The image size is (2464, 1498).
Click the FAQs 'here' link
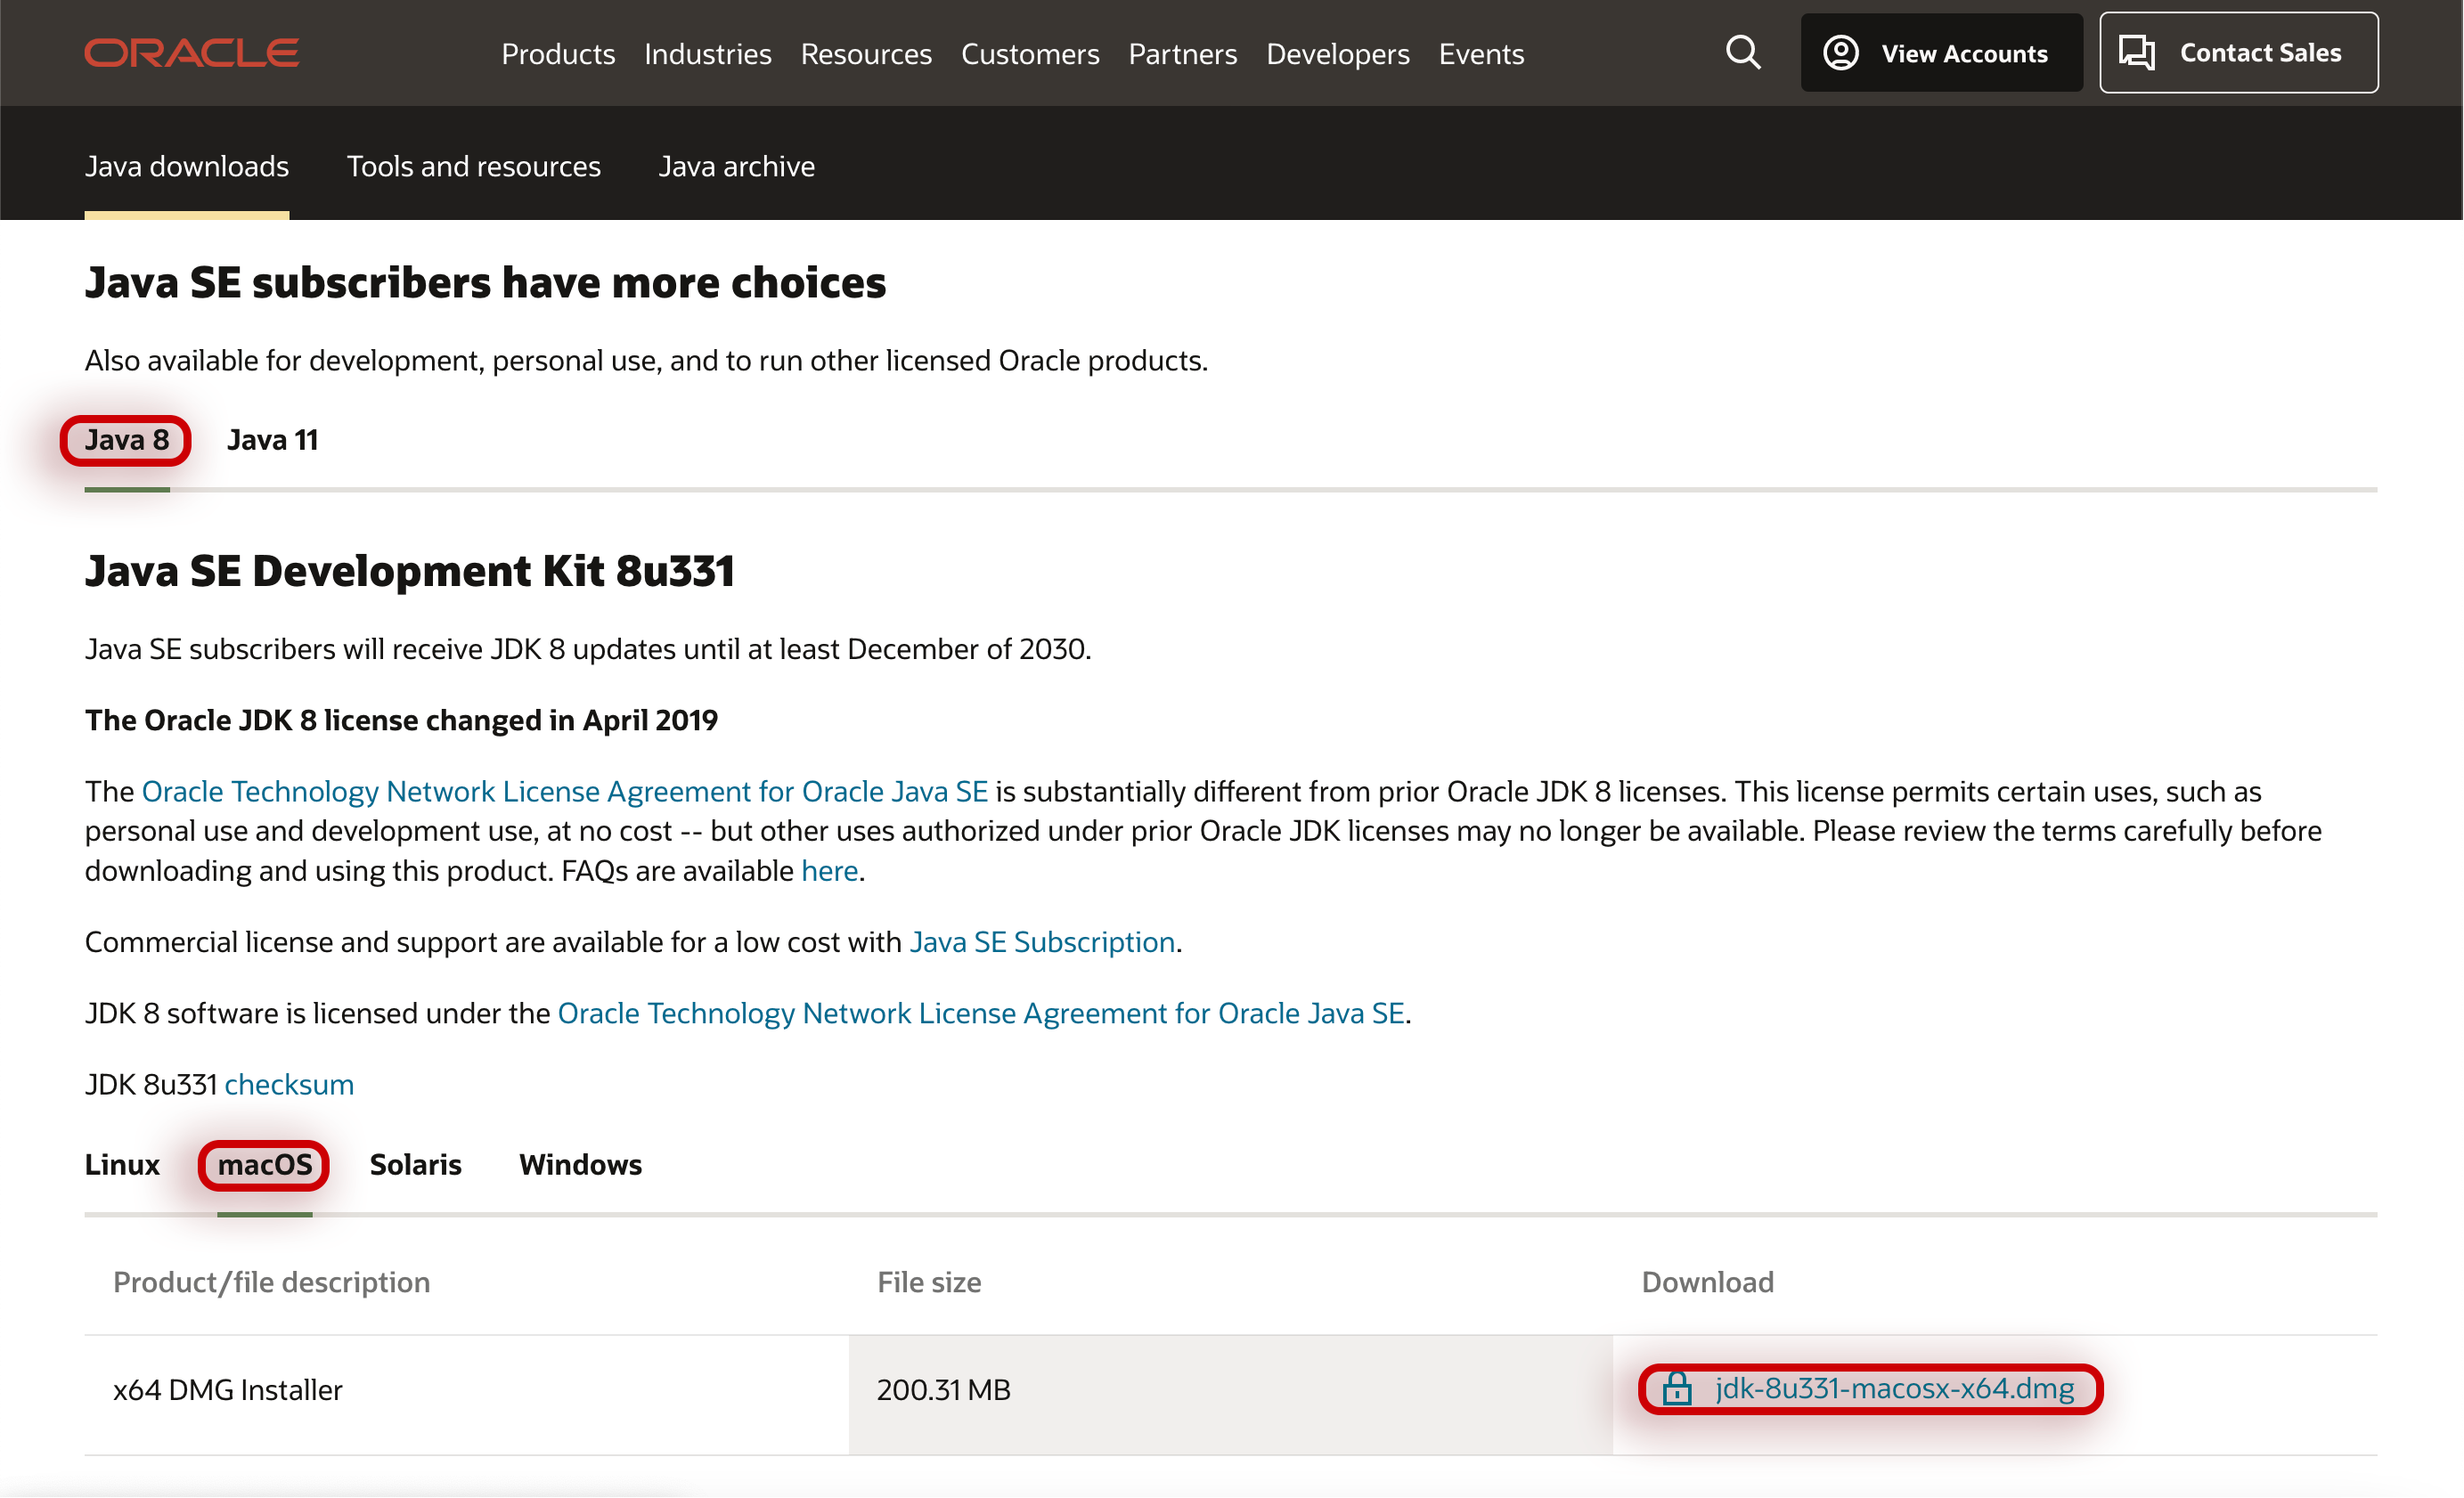pos(829,871)
